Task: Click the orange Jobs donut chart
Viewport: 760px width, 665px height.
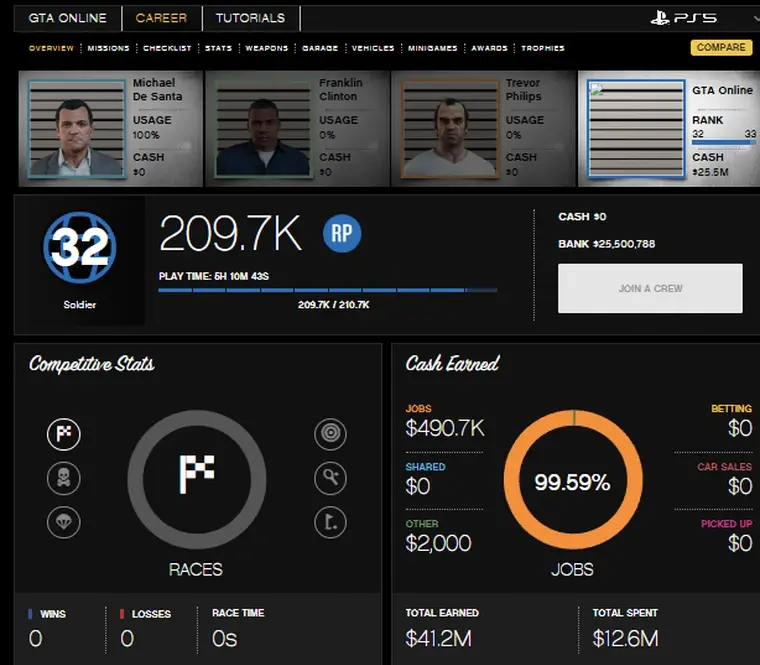Action: [573, 479]
